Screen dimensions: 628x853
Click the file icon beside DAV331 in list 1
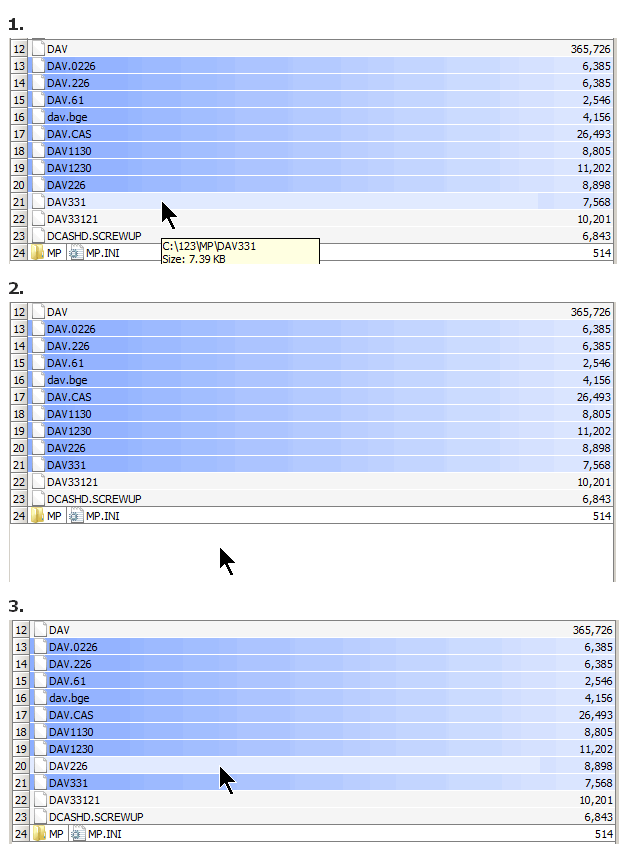point(38,202)
